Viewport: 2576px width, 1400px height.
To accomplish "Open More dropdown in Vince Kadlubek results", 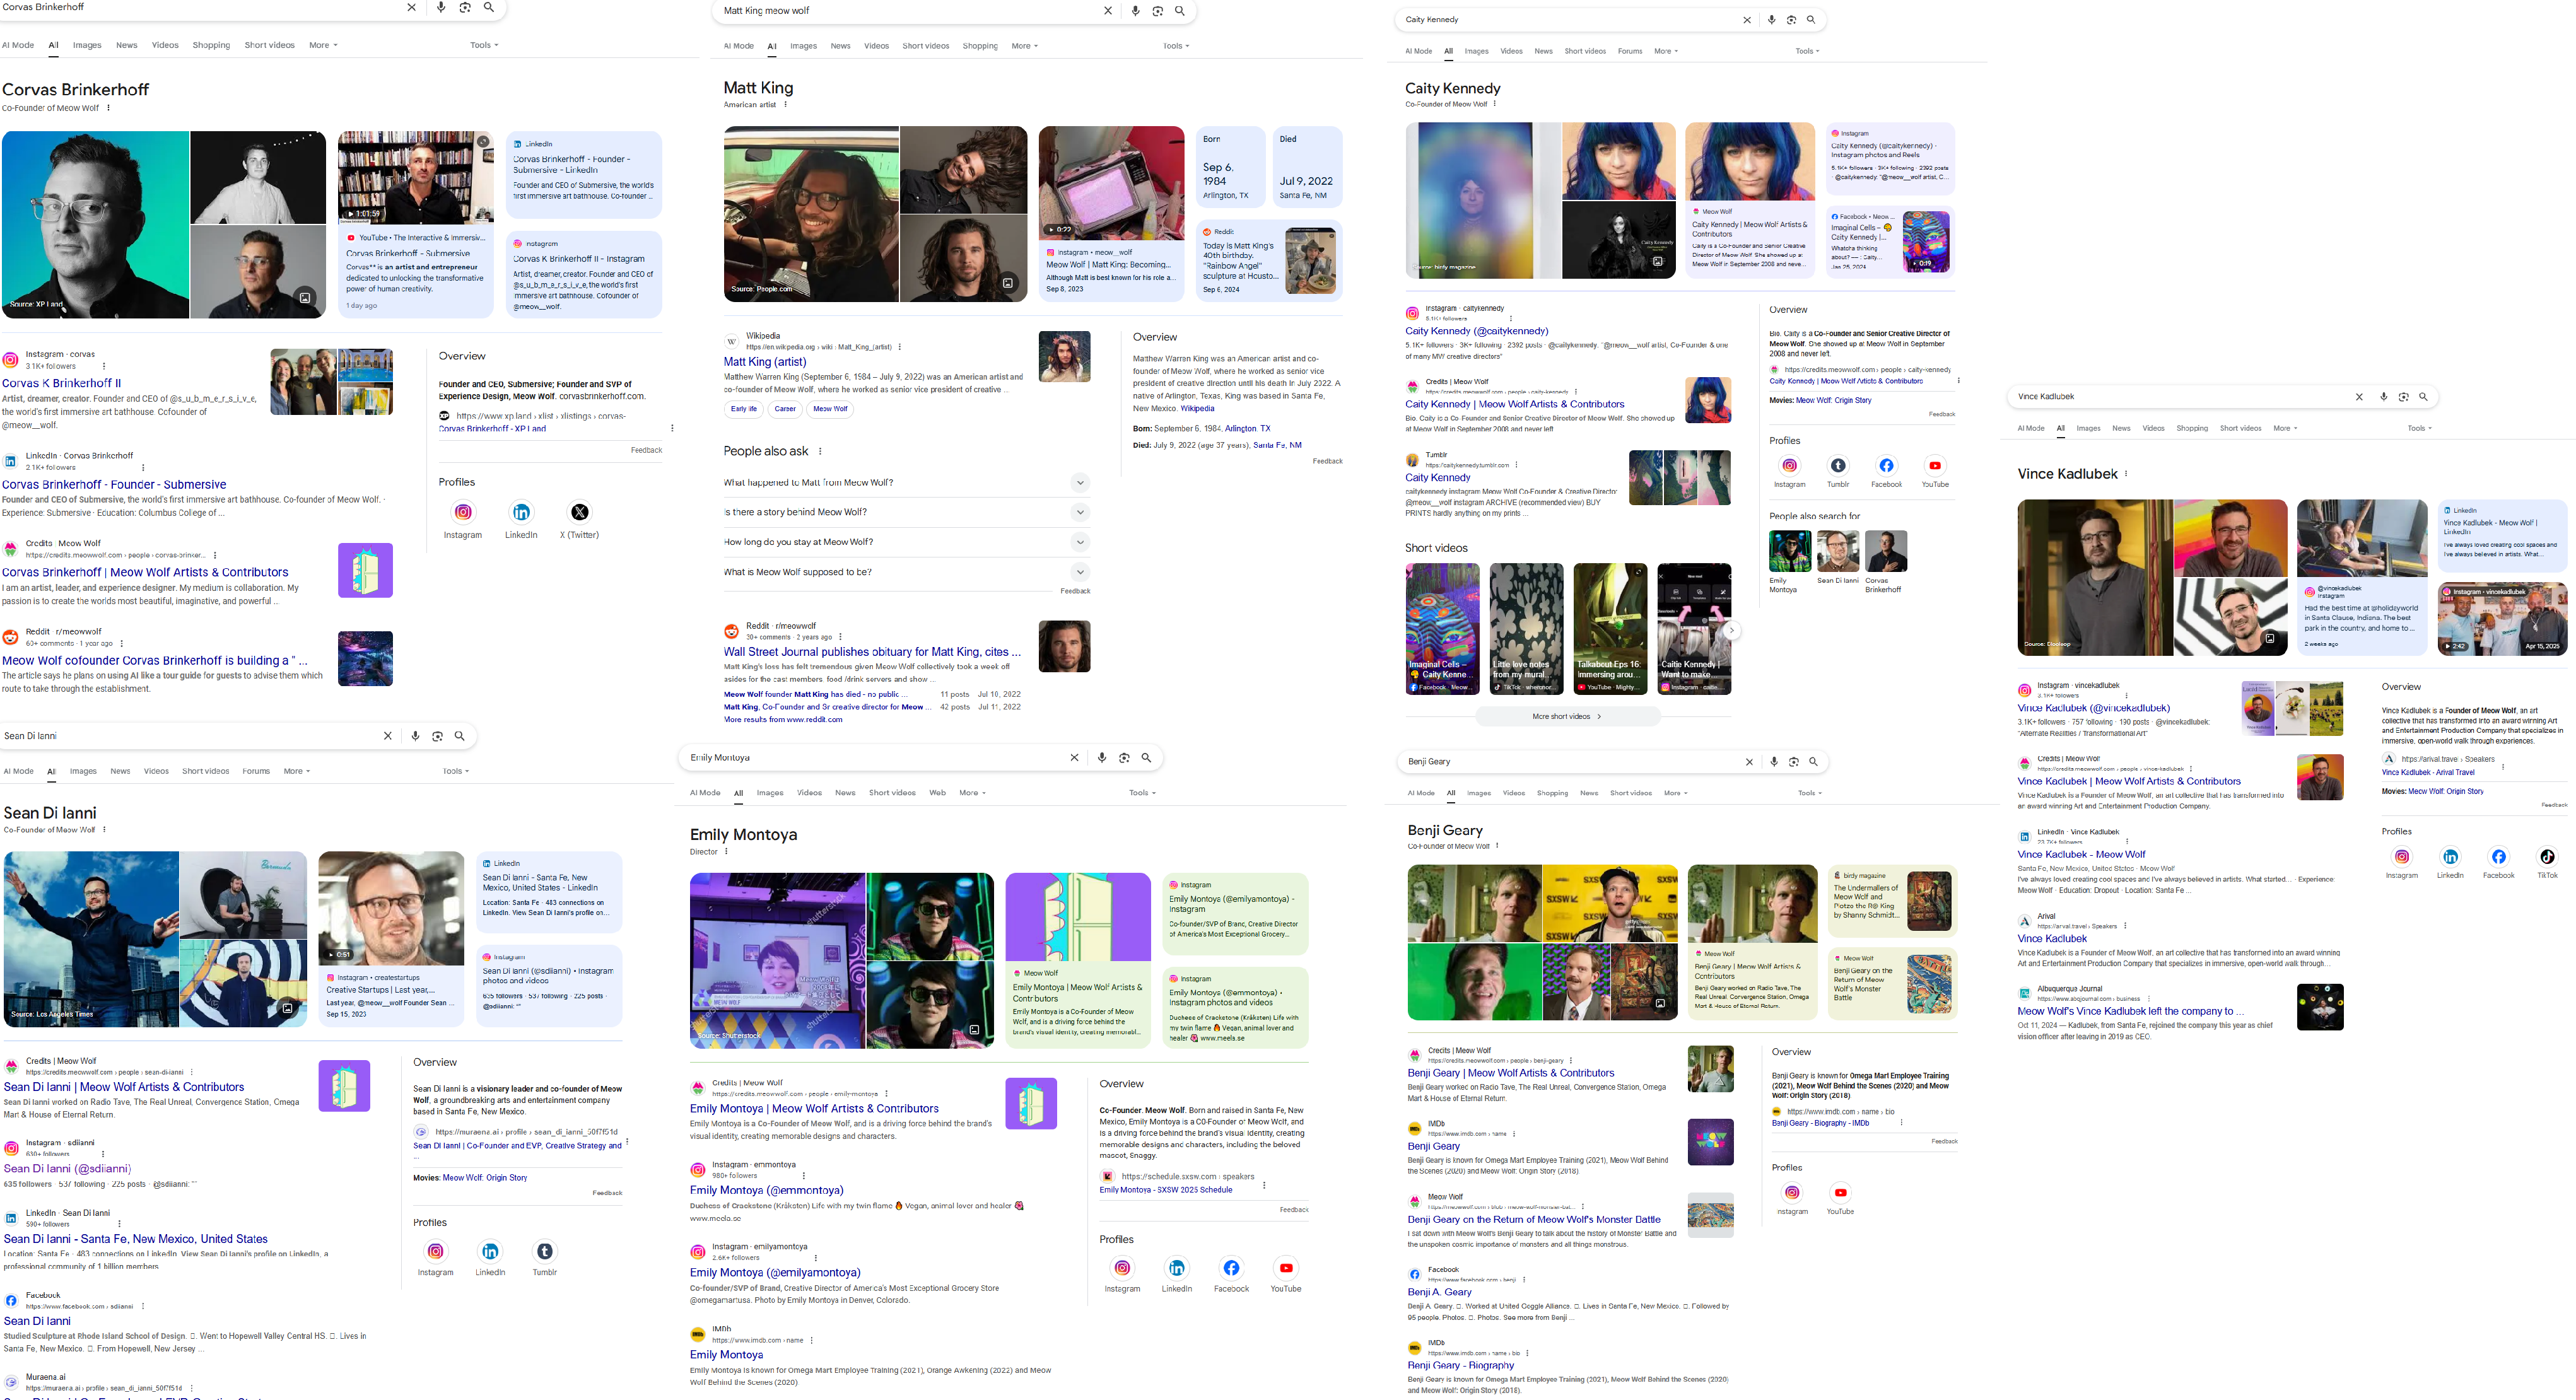I will tap(2285, 428).
